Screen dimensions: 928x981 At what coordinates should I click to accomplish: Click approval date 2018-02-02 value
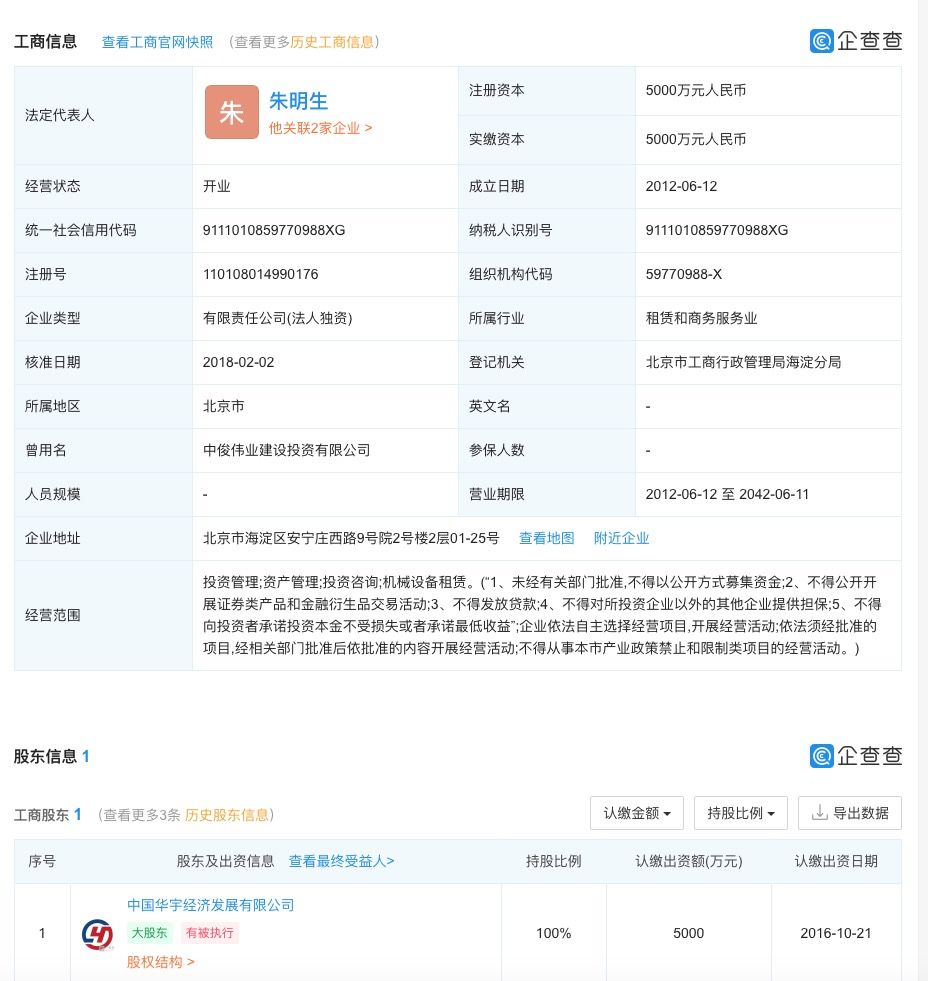click(238, 362)
